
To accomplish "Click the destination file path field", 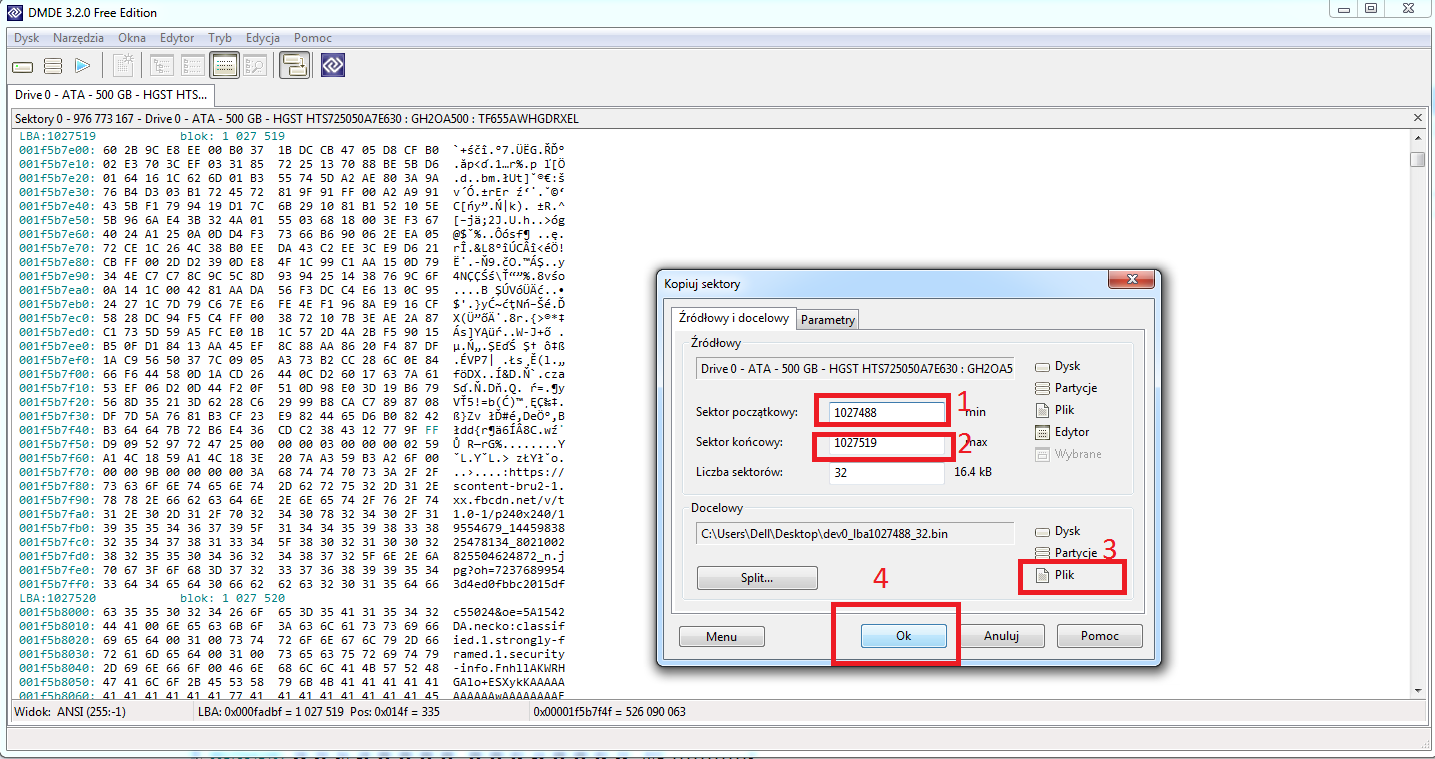I will (855, 533).
